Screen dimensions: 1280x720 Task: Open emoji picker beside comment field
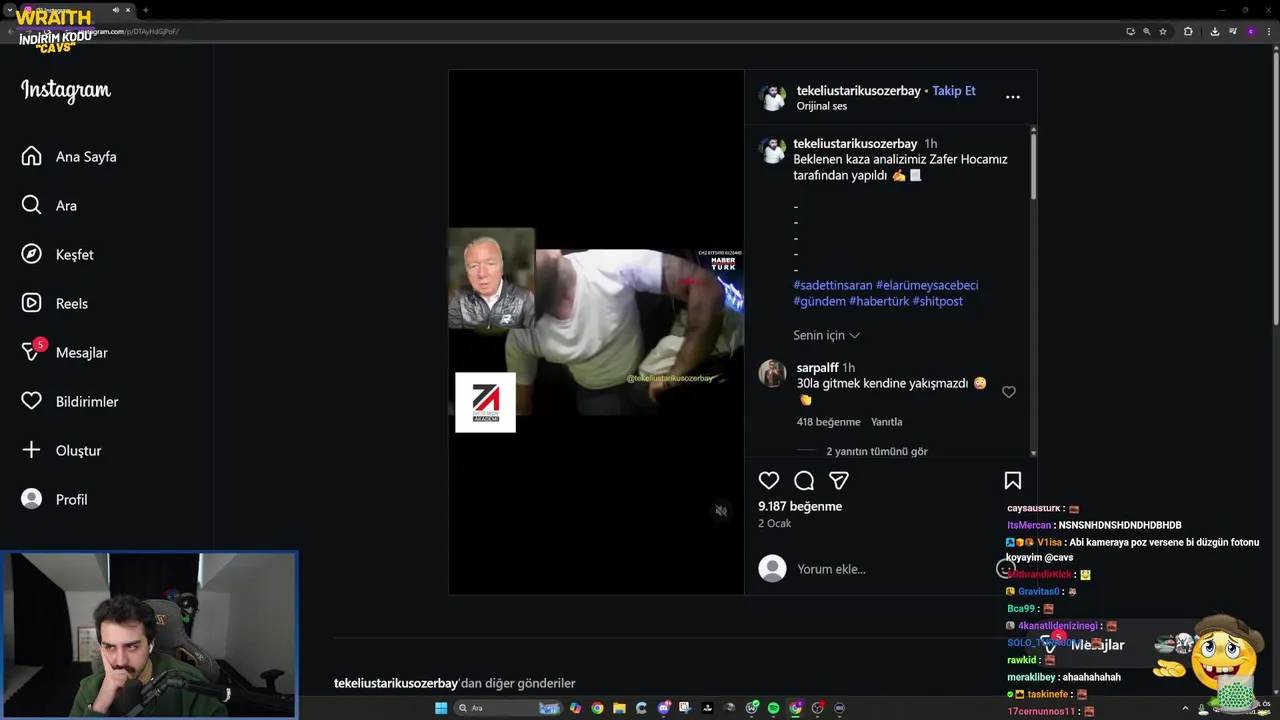click(x=1006, y=569)
